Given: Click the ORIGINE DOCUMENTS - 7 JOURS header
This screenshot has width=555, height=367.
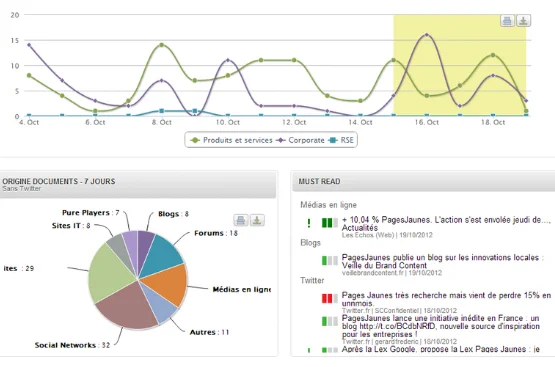Looking at the screenshot, I should pos(138,184).
